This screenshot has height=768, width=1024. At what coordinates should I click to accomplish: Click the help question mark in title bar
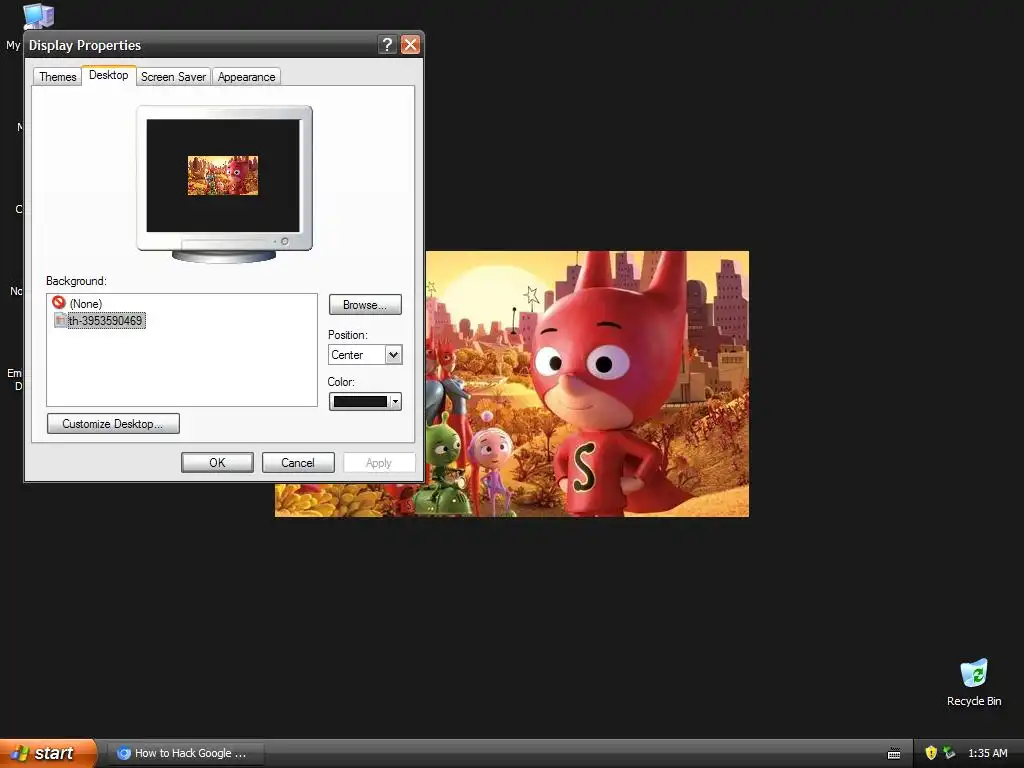387,44
